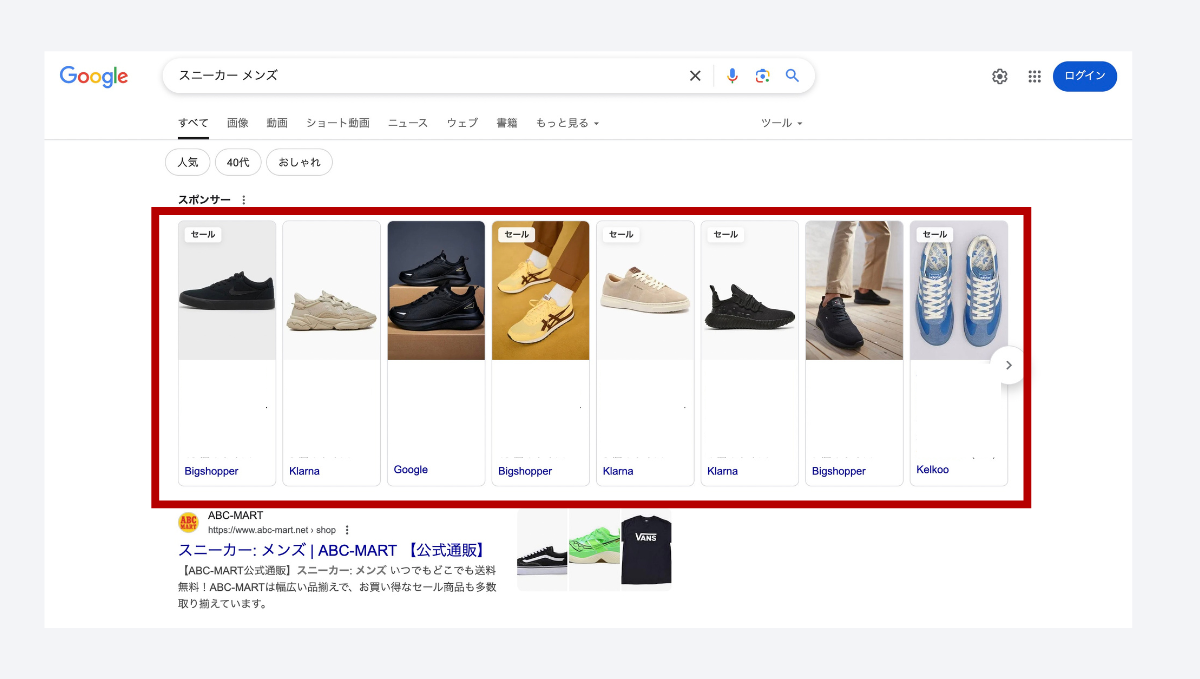The width and height of the screenshot is (1200, 679).
Task: Open the ABC-MART green sneaker thumbnail
Action: click(594, 551)
